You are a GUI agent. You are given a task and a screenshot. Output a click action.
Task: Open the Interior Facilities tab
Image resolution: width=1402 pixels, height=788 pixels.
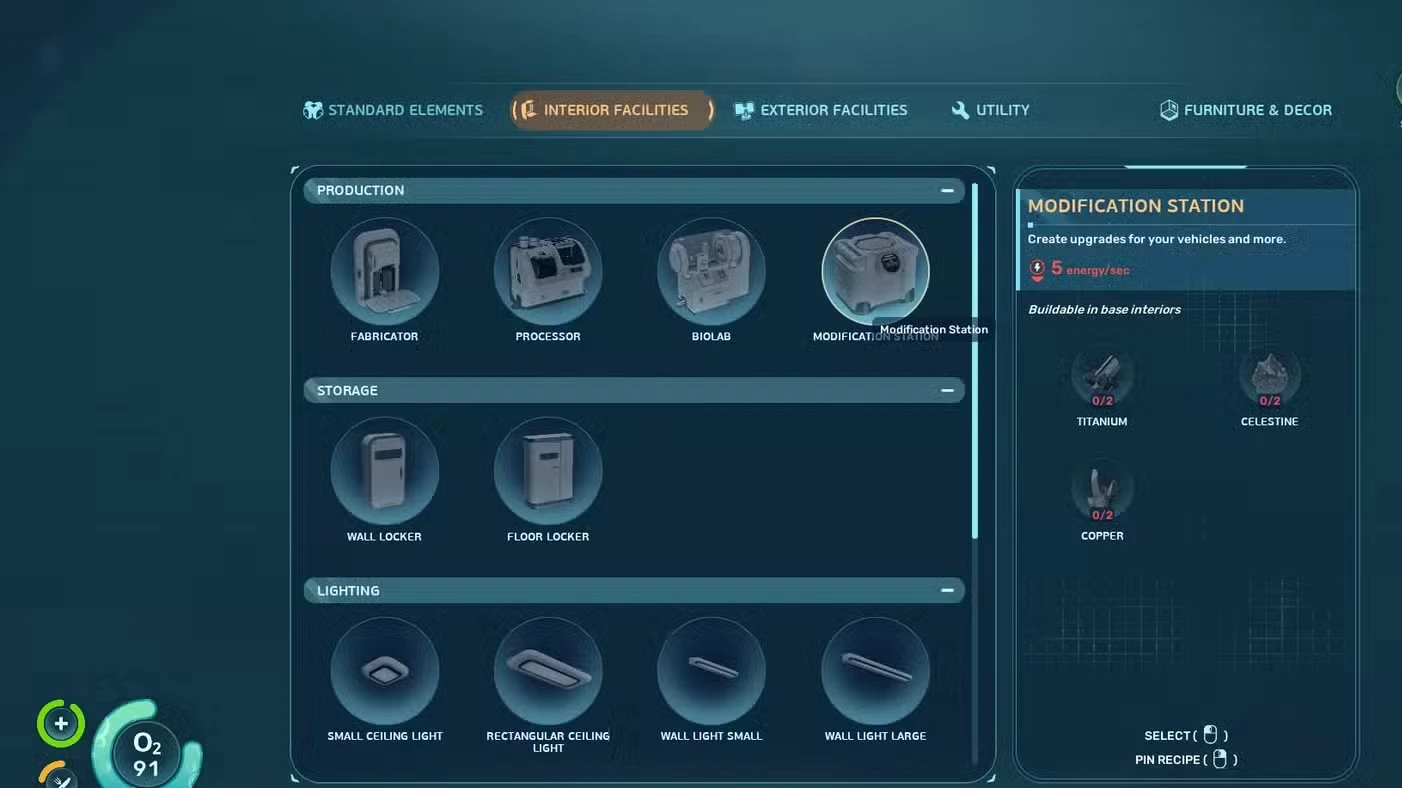pos(613,110)
